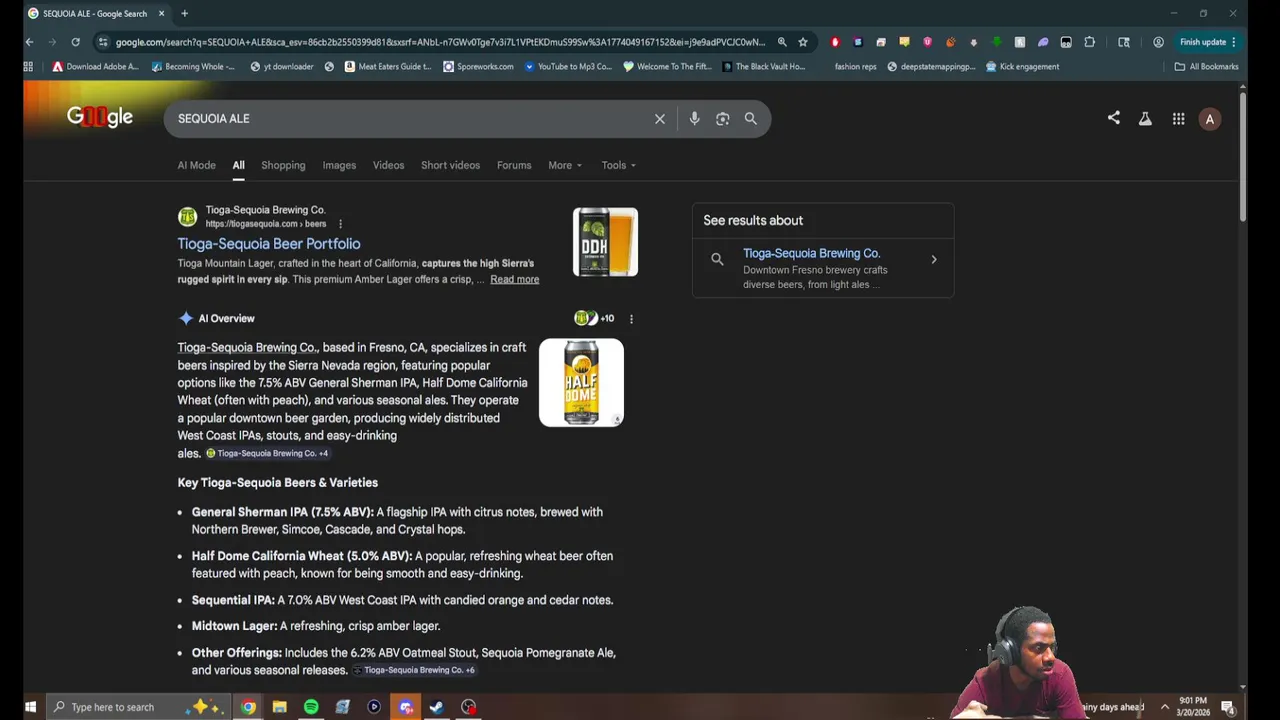Image resolution: width=1280 pixels, height=720 pixels.
Task: Click the Chrome icon in taskbar
Action: tap(248, 707)
